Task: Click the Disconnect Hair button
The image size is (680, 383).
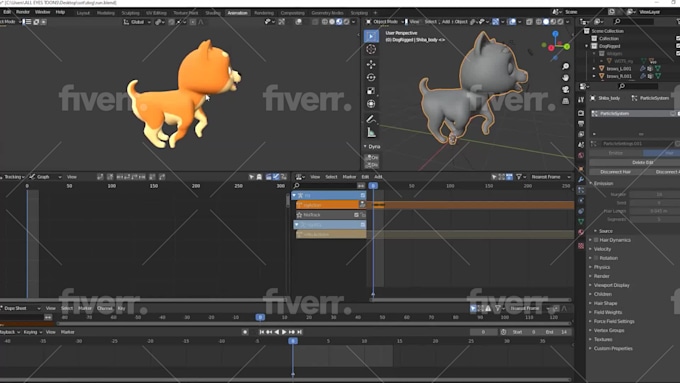Action: pos(616,172)
